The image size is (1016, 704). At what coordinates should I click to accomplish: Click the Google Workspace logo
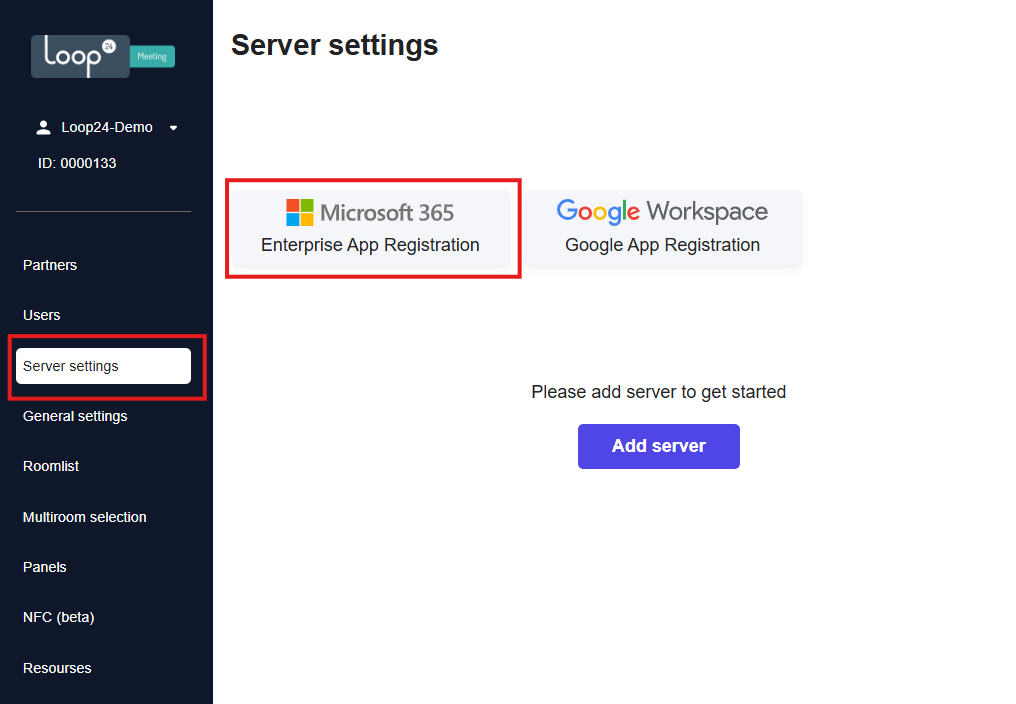662,212
